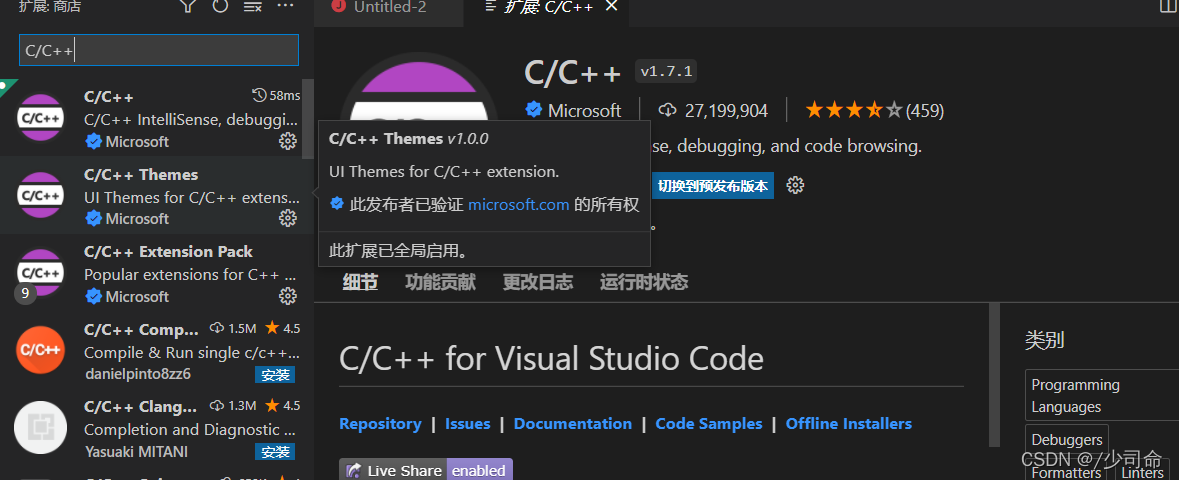Image resolution: width=1179 pixels, height=480 pixels.
Task: Click the C/C++ Compile Run extension icon
Action: [41, 350]
